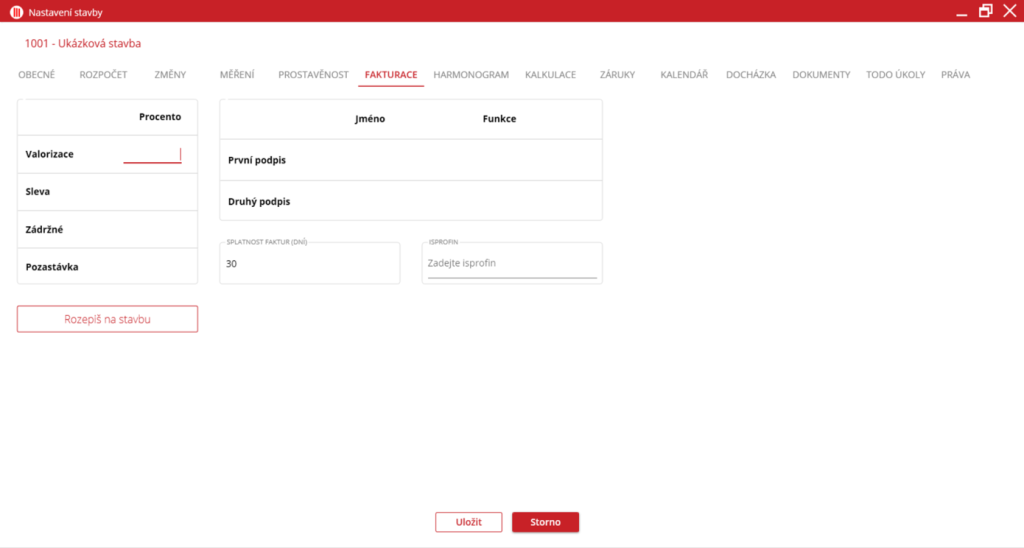Click the app logo in the title bar
The image size is (1024, 548).
(x=16, y=12)
